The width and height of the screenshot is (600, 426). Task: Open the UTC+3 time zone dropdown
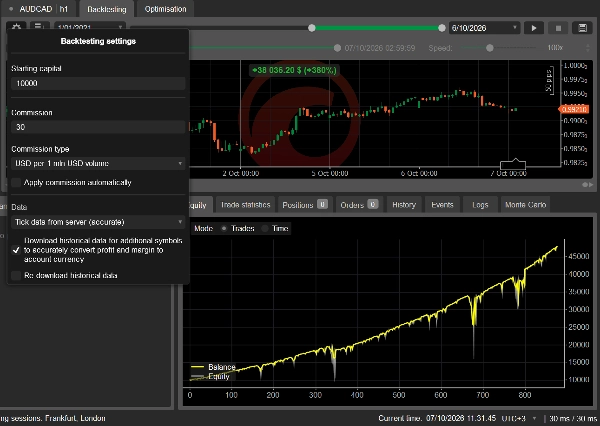coord(519,418)
